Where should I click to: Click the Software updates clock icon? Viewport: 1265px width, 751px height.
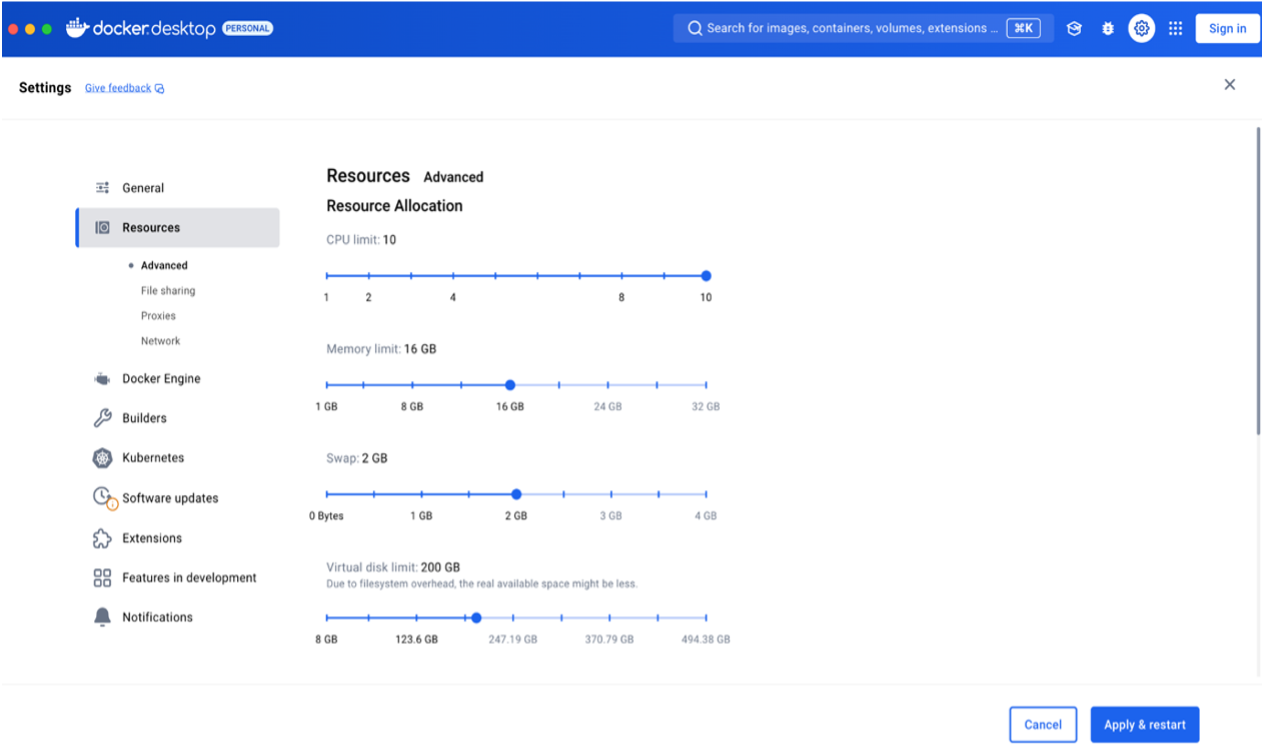coord(103,497)
